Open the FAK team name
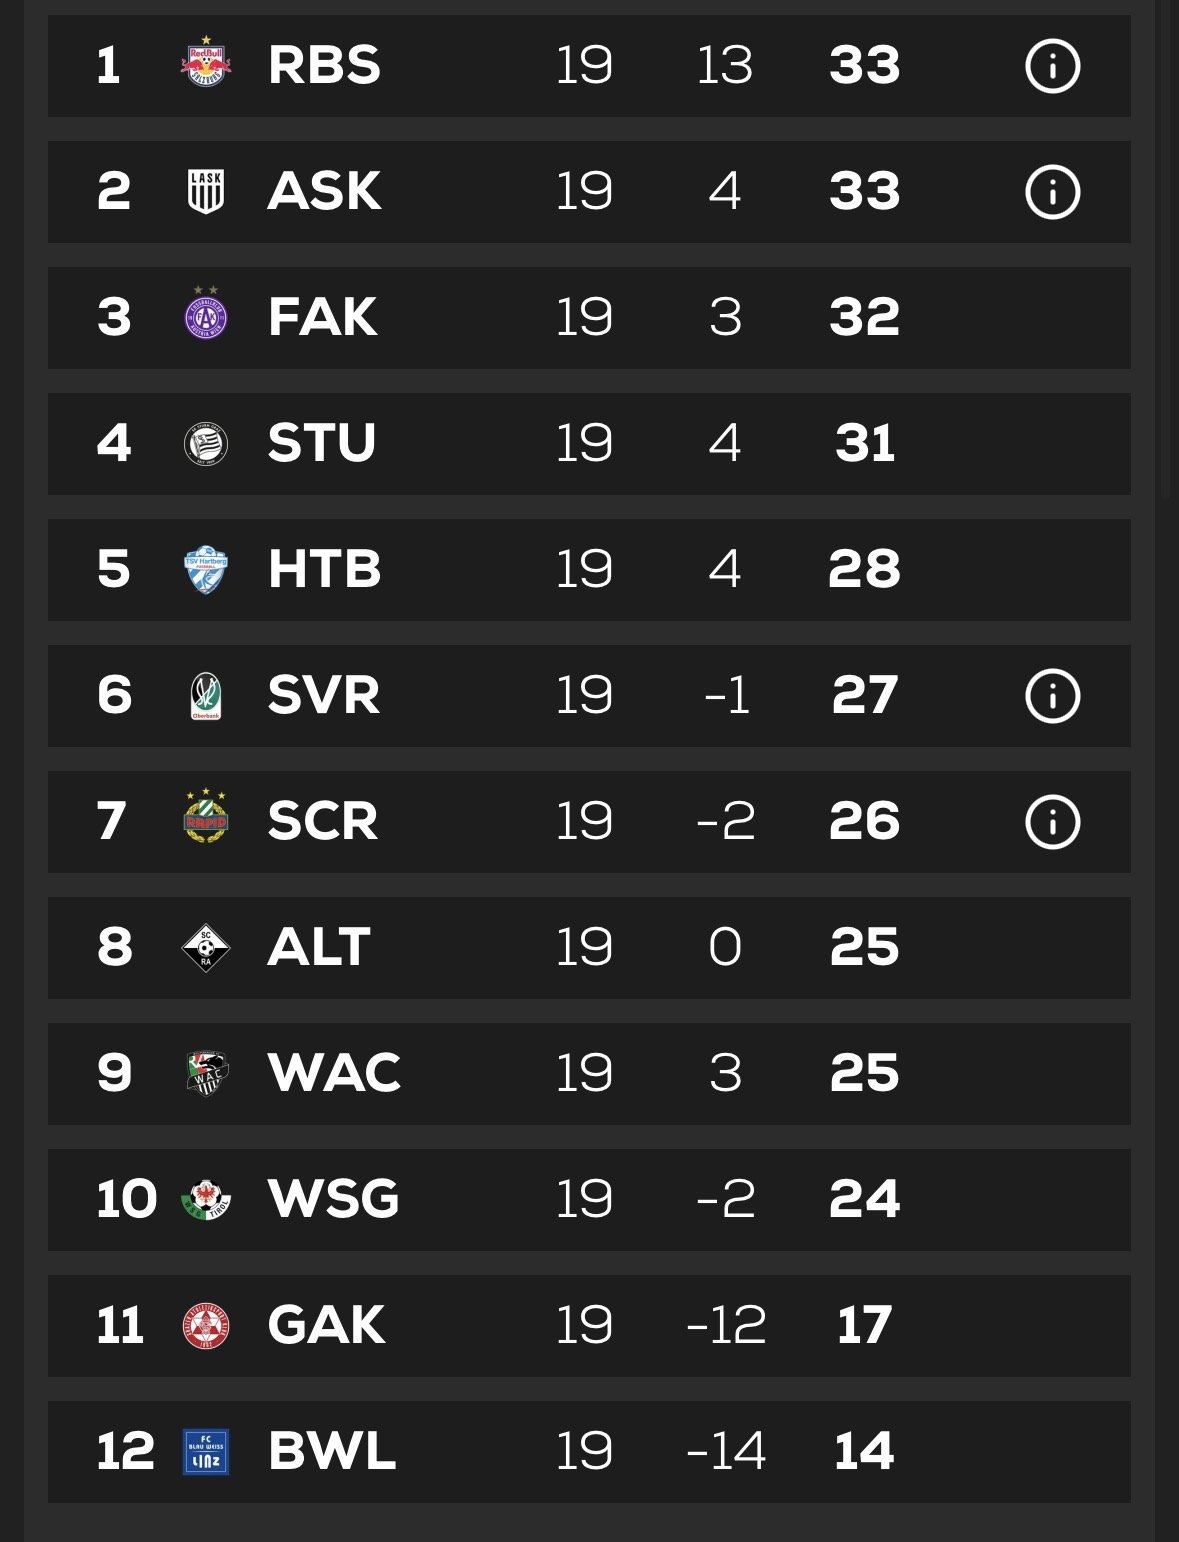The image size is (1179, 1542). [322, 317]
